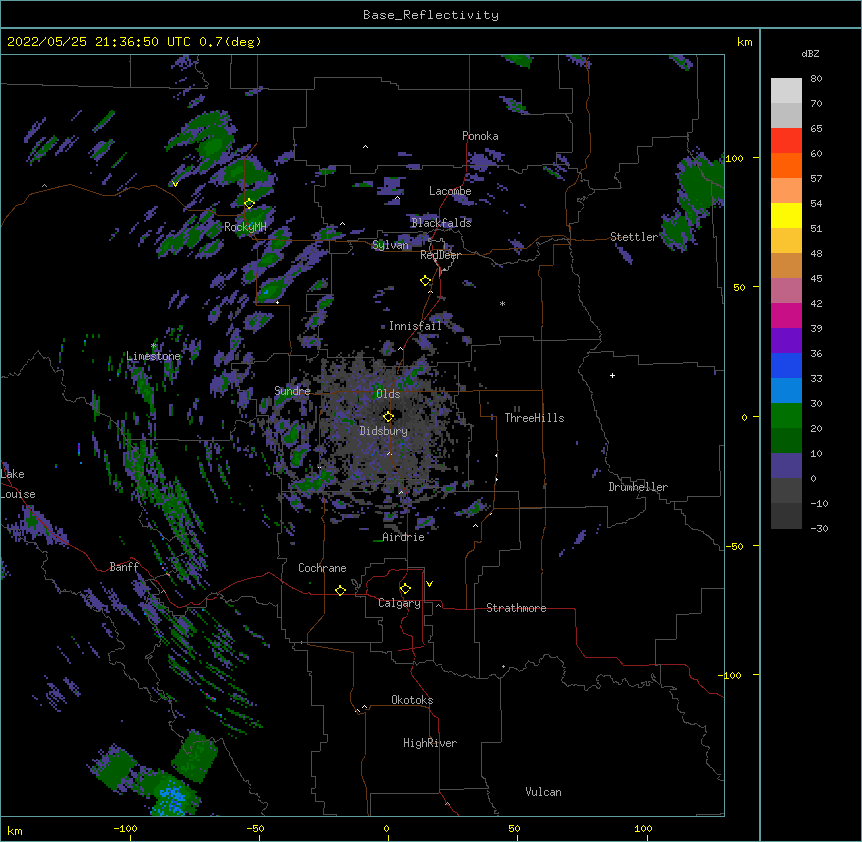Select the Strathmore label
862x842 pixels.
coord(516,608)
